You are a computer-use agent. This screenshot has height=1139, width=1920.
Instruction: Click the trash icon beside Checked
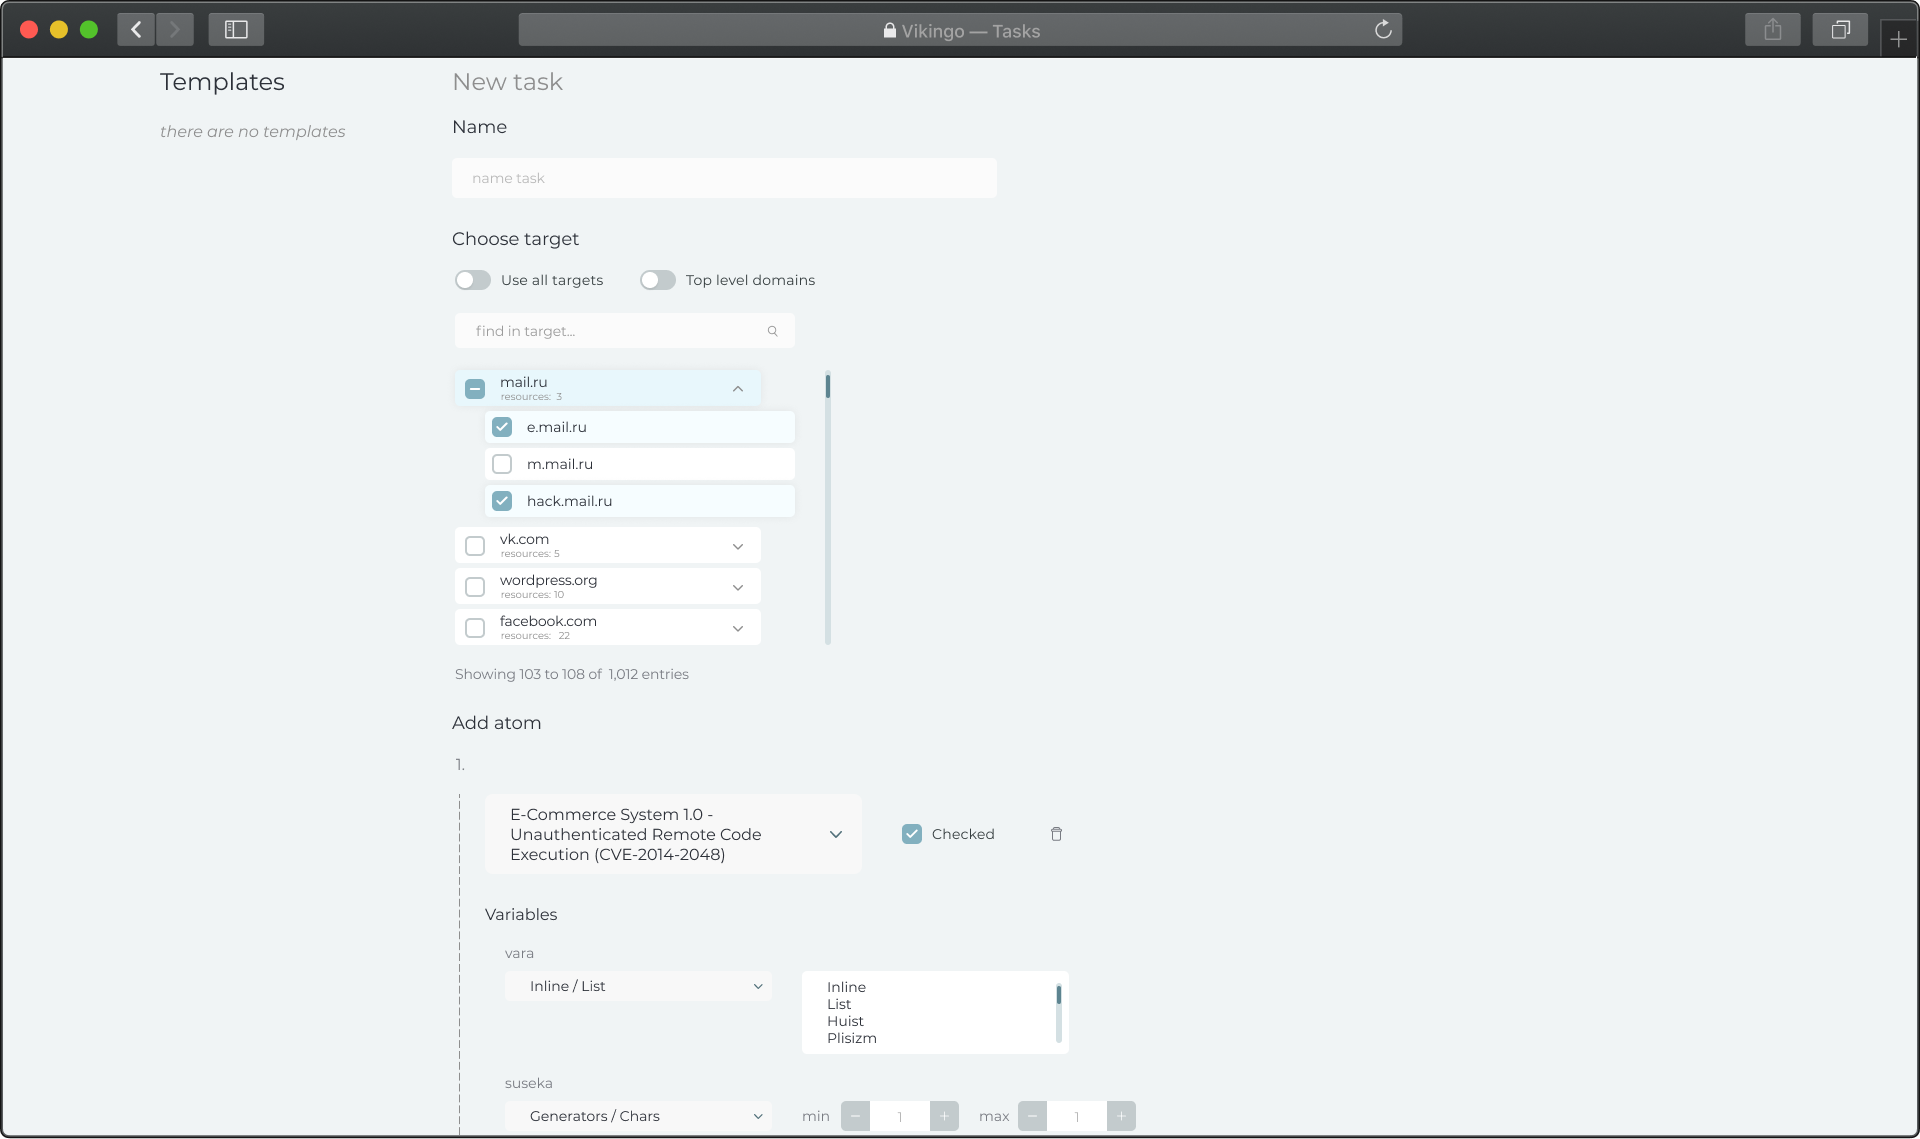[1056, 834]
